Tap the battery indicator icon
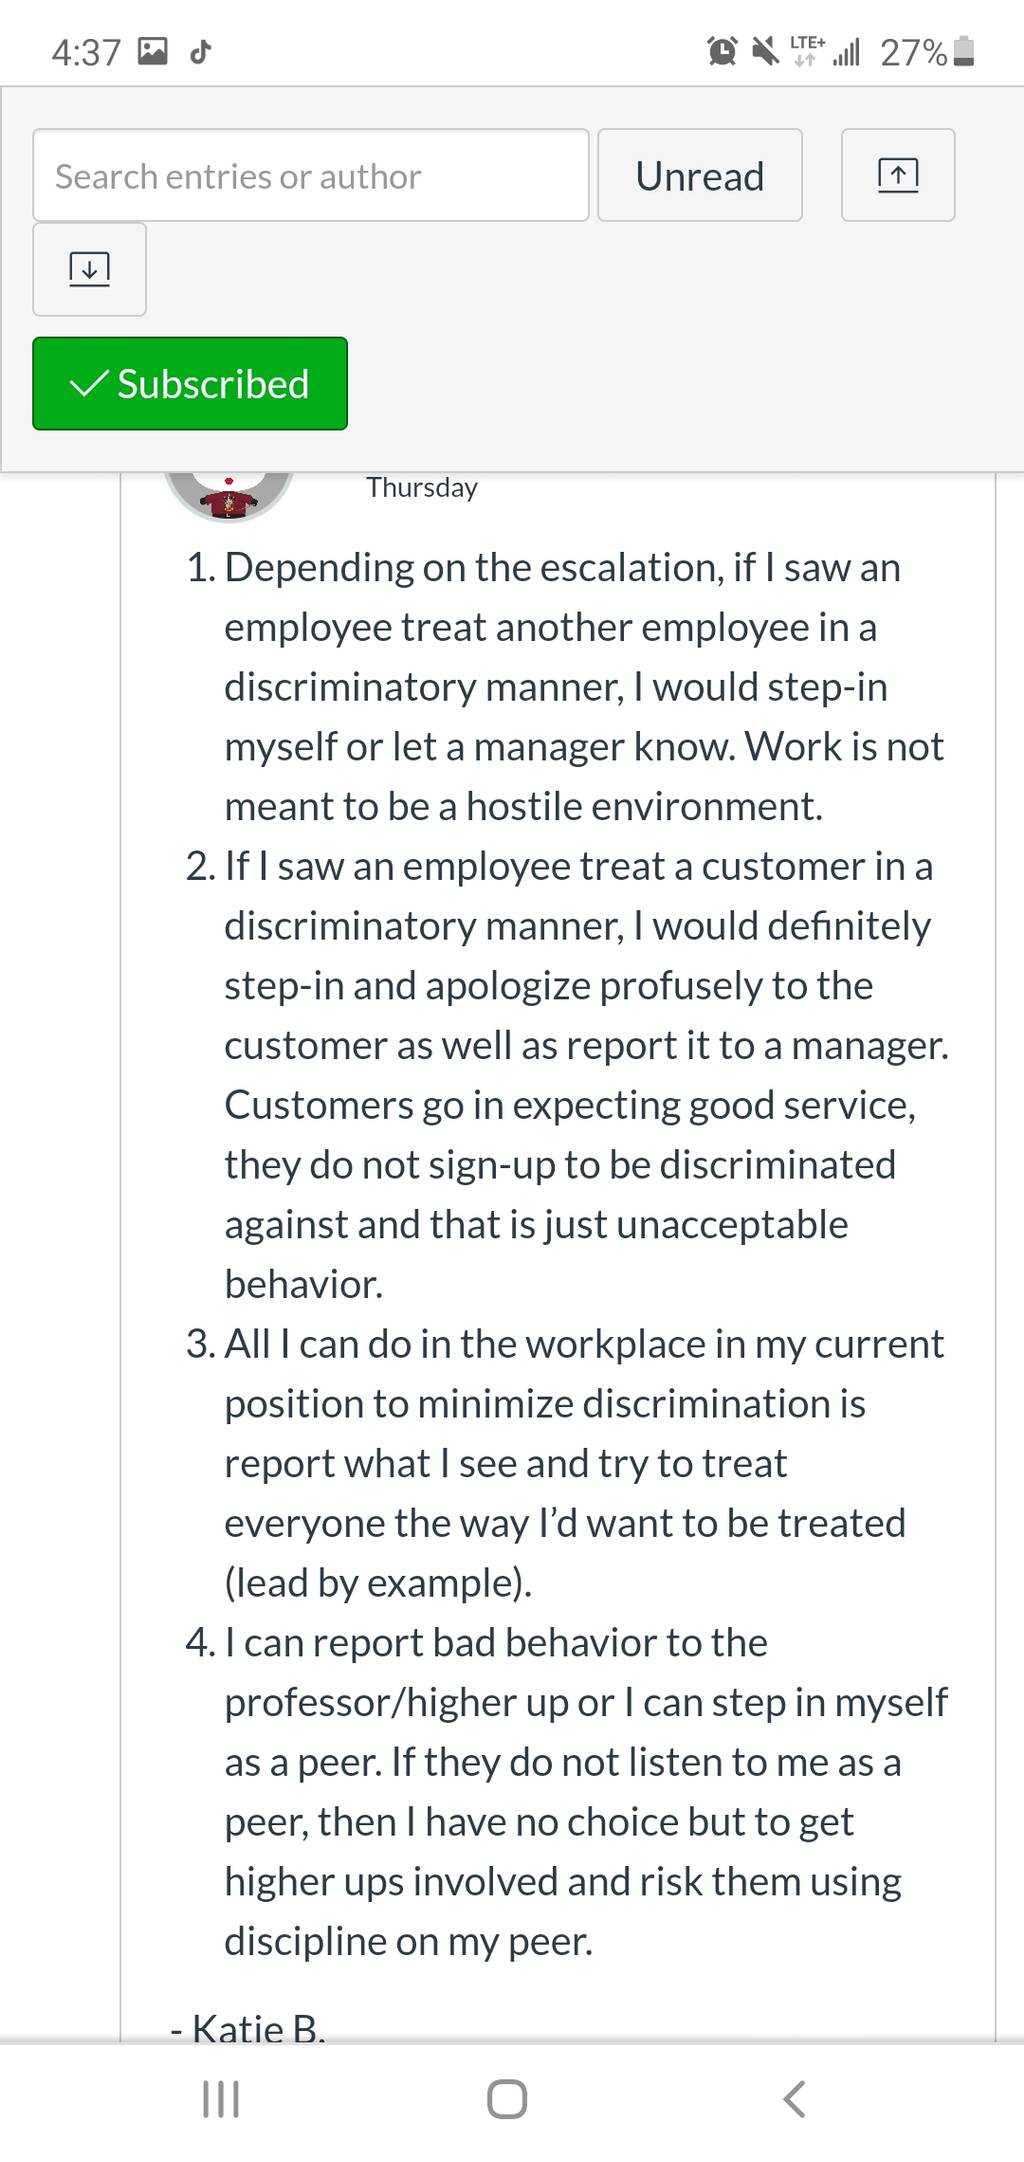1024x2162 pixels. coord(964,51)
